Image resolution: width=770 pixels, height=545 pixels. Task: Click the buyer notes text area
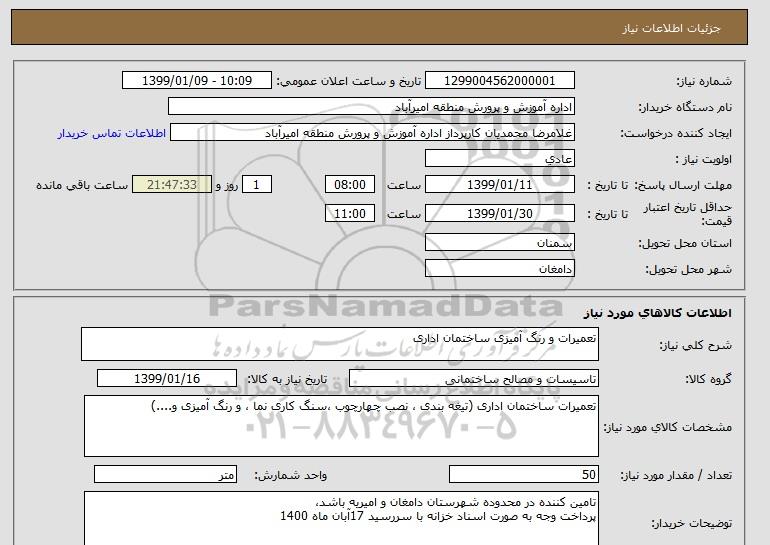(341, 518)
